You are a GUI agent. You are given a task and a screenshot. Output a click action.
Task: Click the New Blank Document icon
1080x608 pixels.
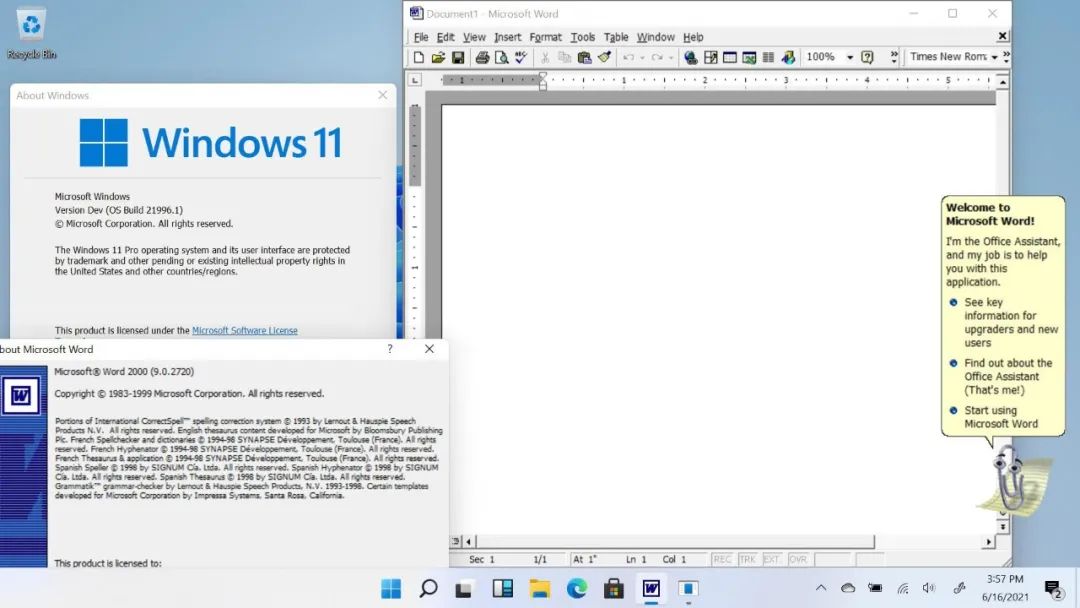click(x=419, y=58)
